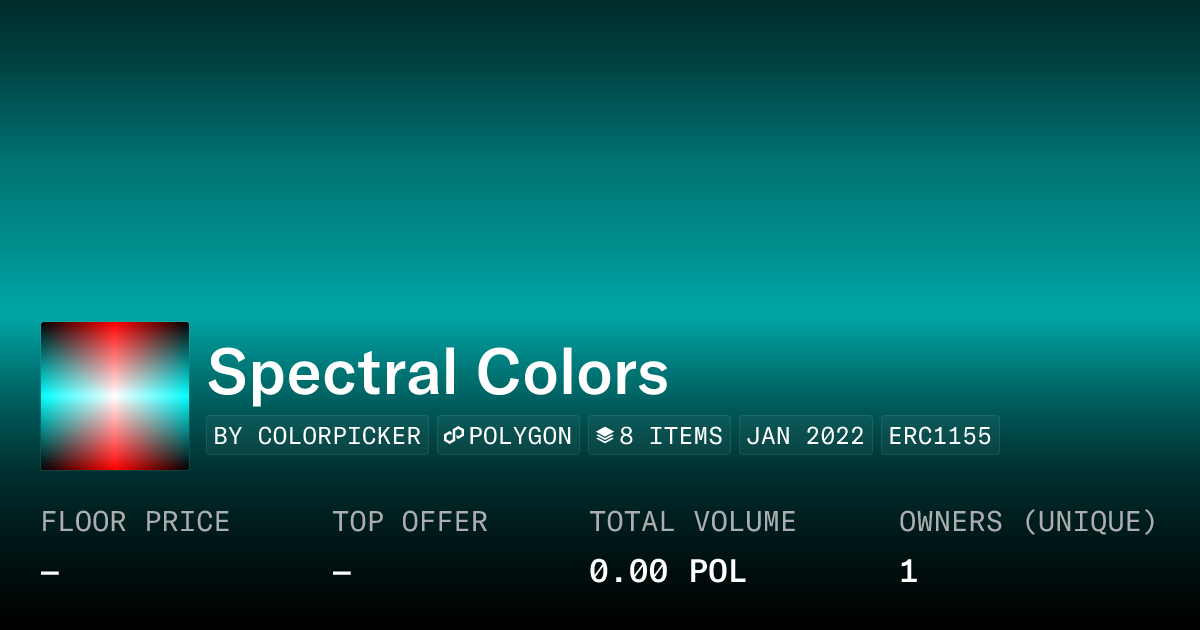Click the FLOOR PRICE label
Viewport: 1200px width, 630px height.
[135, 522]
